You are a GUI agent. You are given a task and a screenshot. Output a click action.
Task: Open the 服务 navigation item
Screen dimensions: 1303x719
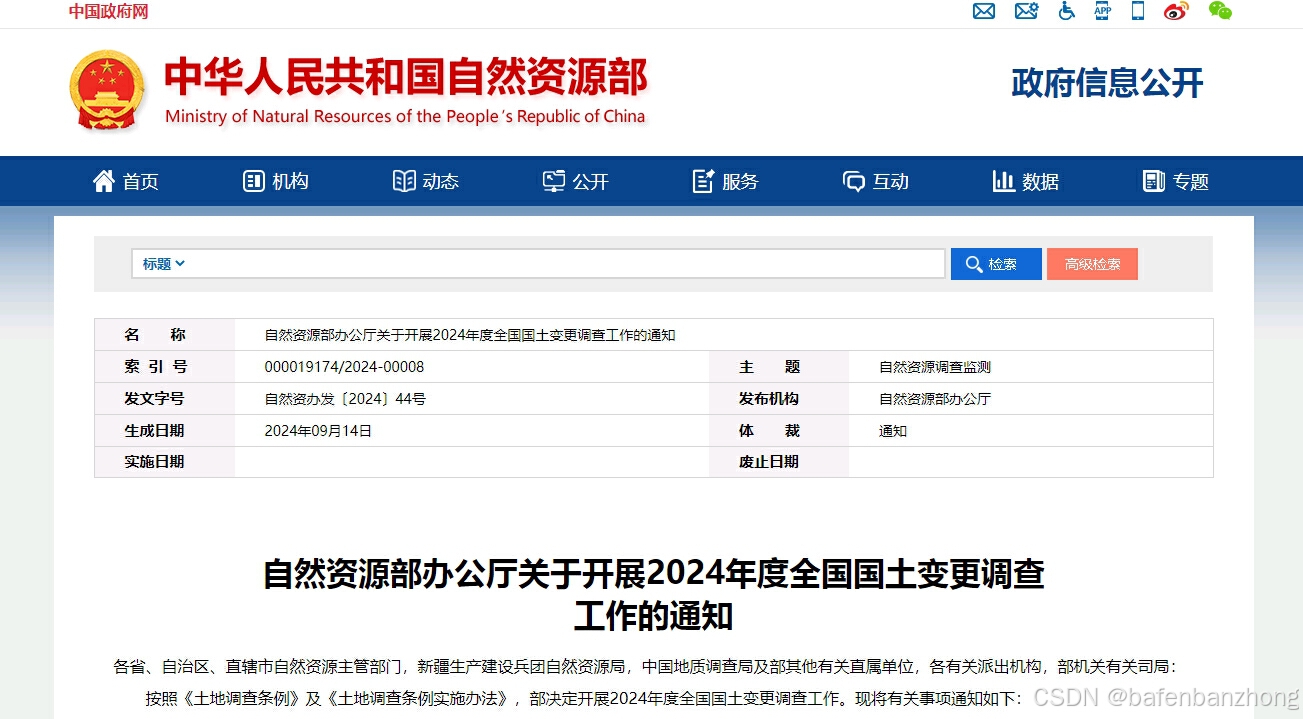tap(741, 181)
